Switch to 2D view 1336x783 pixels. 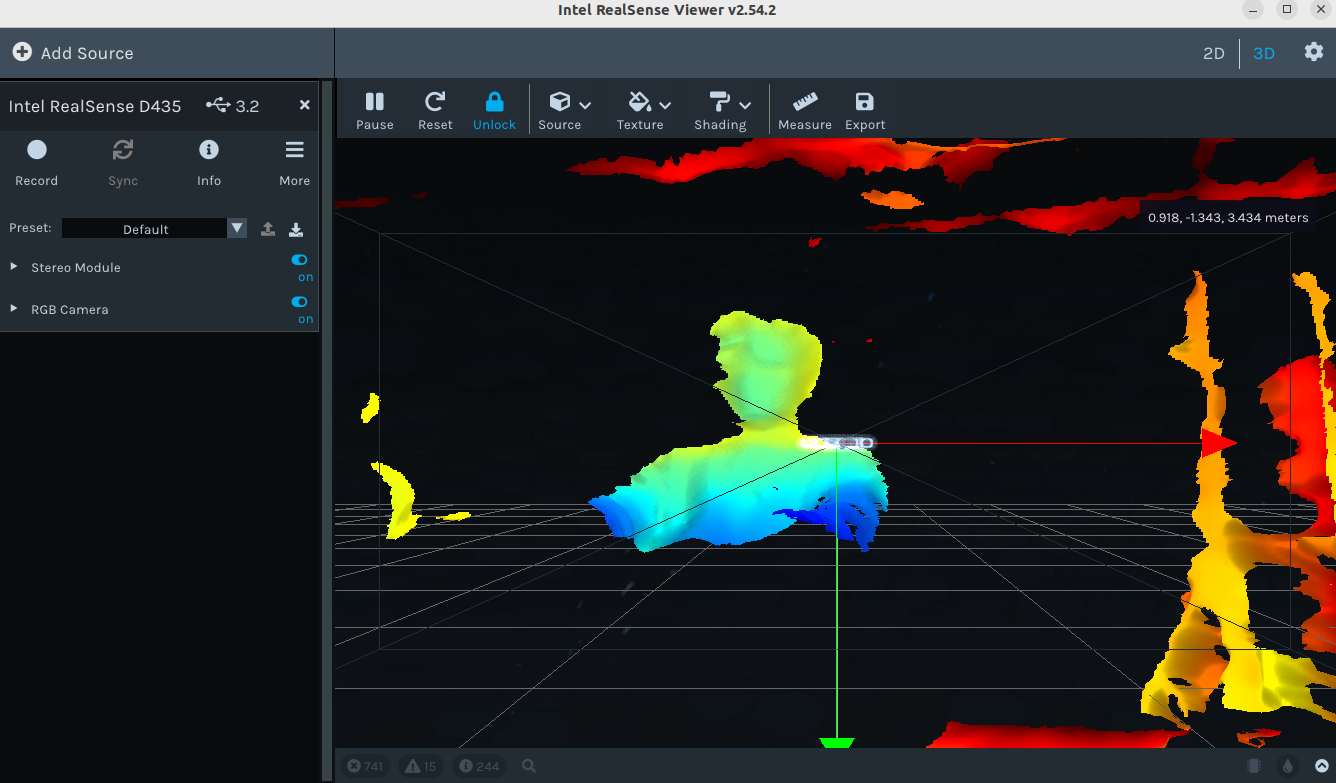click(x=1213, y=53)
